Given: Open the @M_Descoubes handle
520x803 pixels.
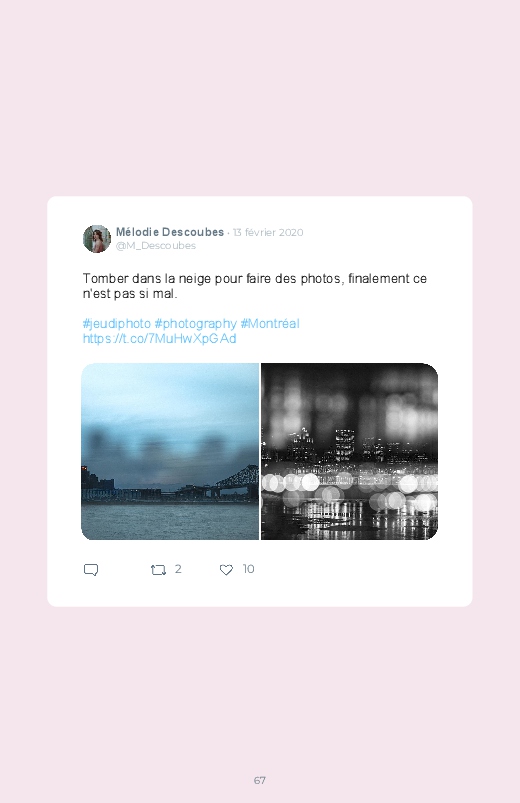Looking at the screenshot, I should point(156,246).
